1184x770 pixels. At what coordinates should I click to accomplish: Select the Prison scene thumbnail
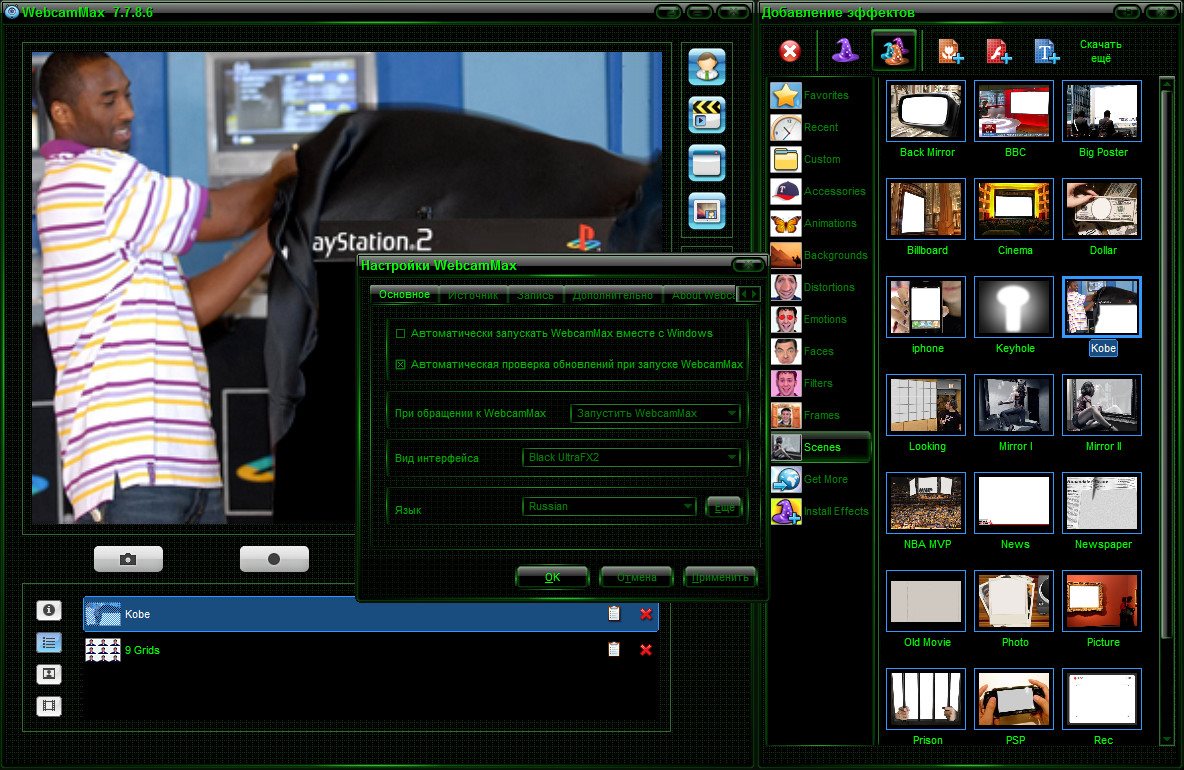click(926, 699)
